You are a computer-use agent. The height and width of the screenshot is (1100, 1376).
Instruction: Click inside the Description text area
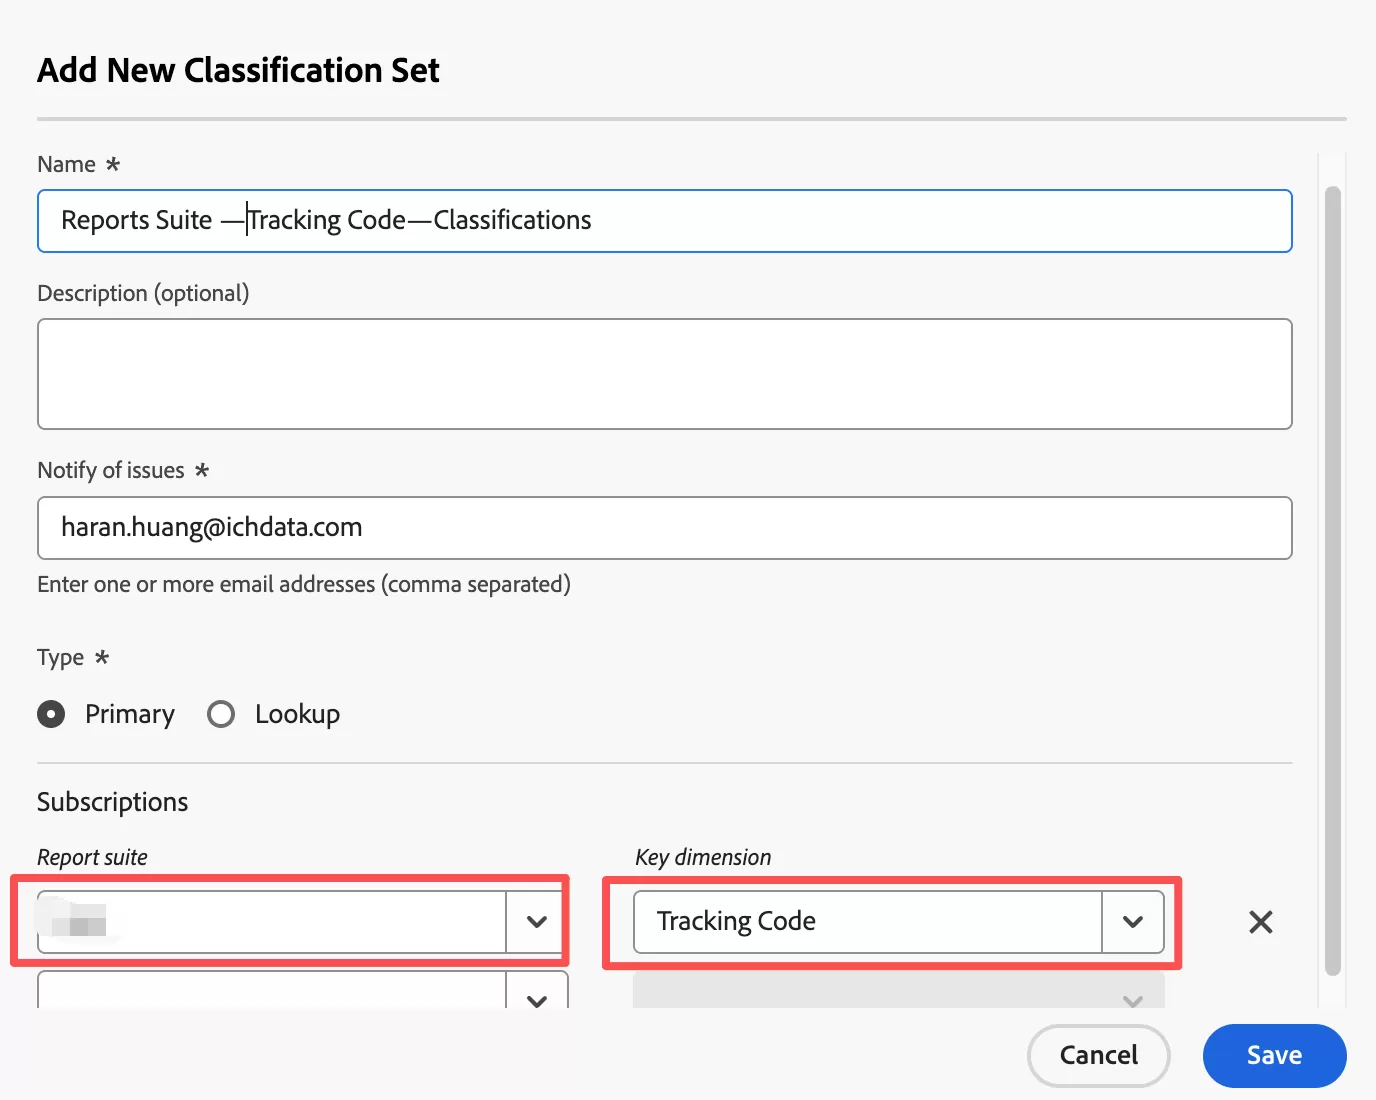[x=664, y=374]
